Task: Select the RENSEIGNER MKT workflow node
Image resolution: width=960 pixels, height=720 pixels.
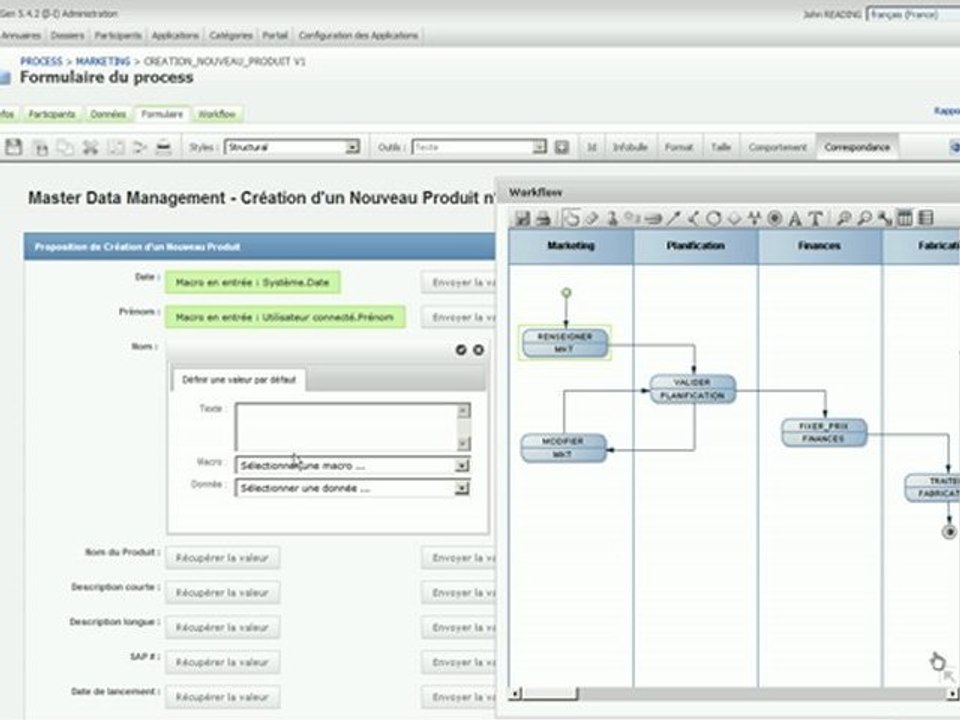Action: coord(565,343)
